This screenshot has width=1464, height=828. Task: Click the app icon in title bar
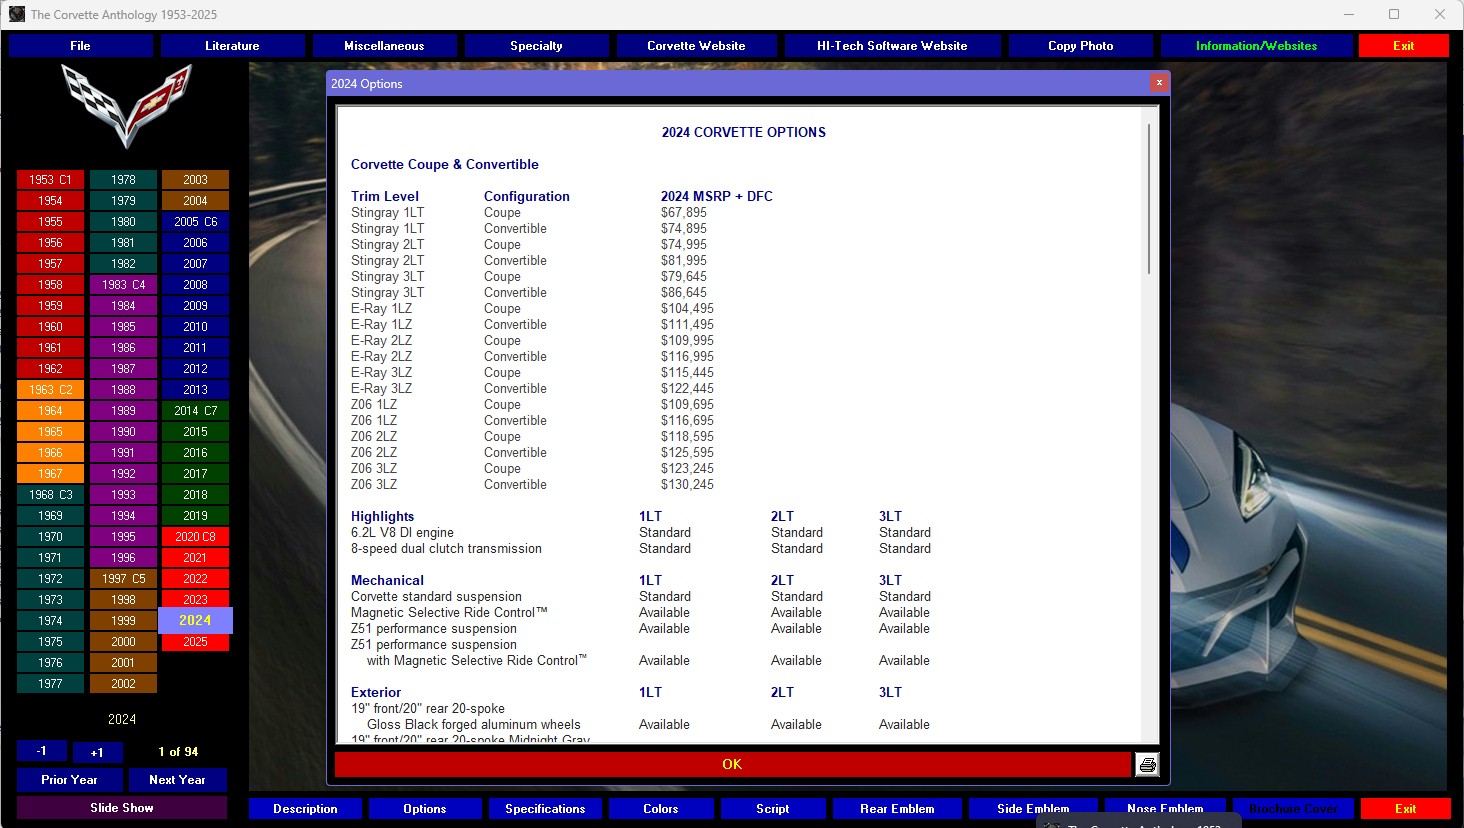click(17, 14)
